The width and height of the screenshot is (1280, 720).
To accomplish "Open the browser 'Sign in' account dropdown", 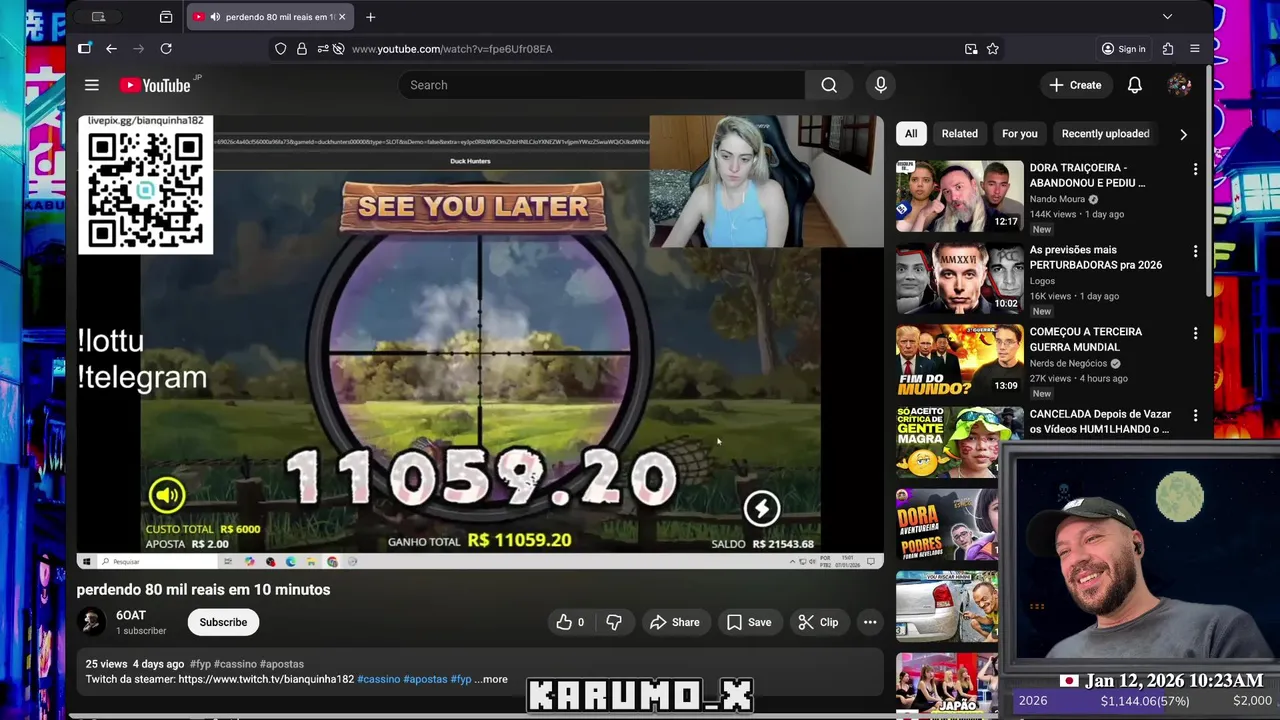I will click(1123, 49).
